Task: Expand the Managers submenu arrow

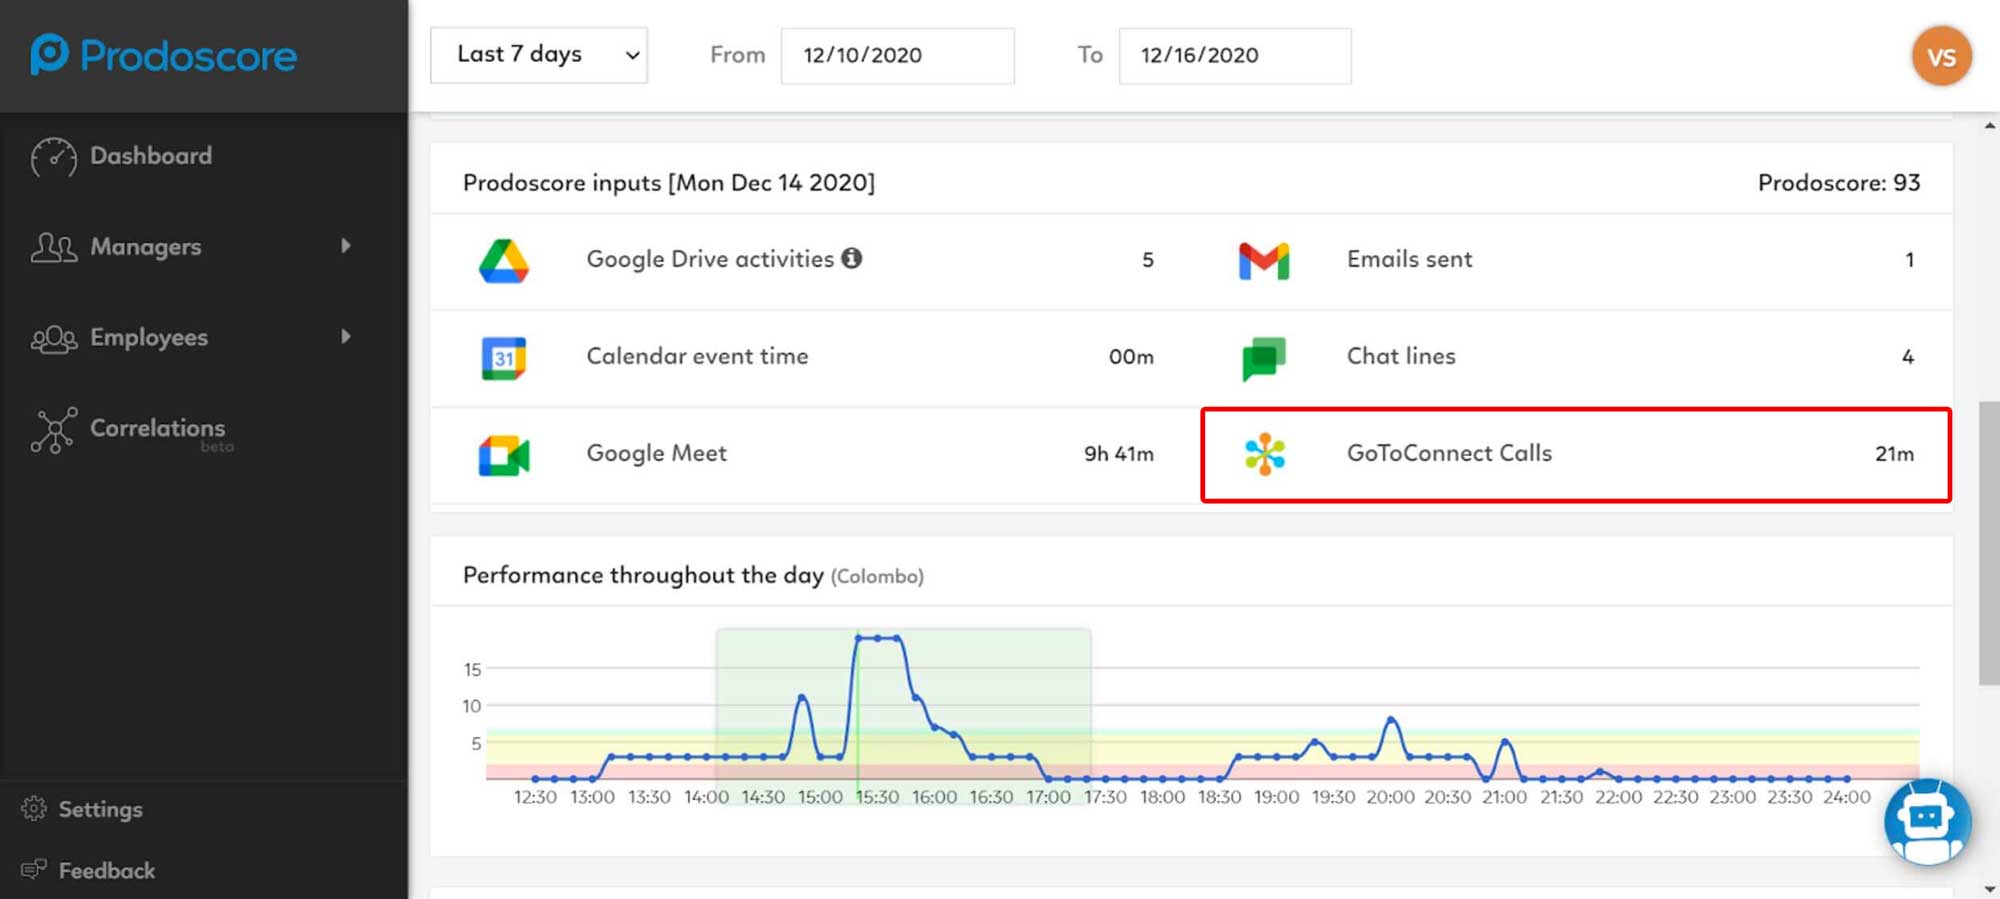Action: tap(346, 246)
